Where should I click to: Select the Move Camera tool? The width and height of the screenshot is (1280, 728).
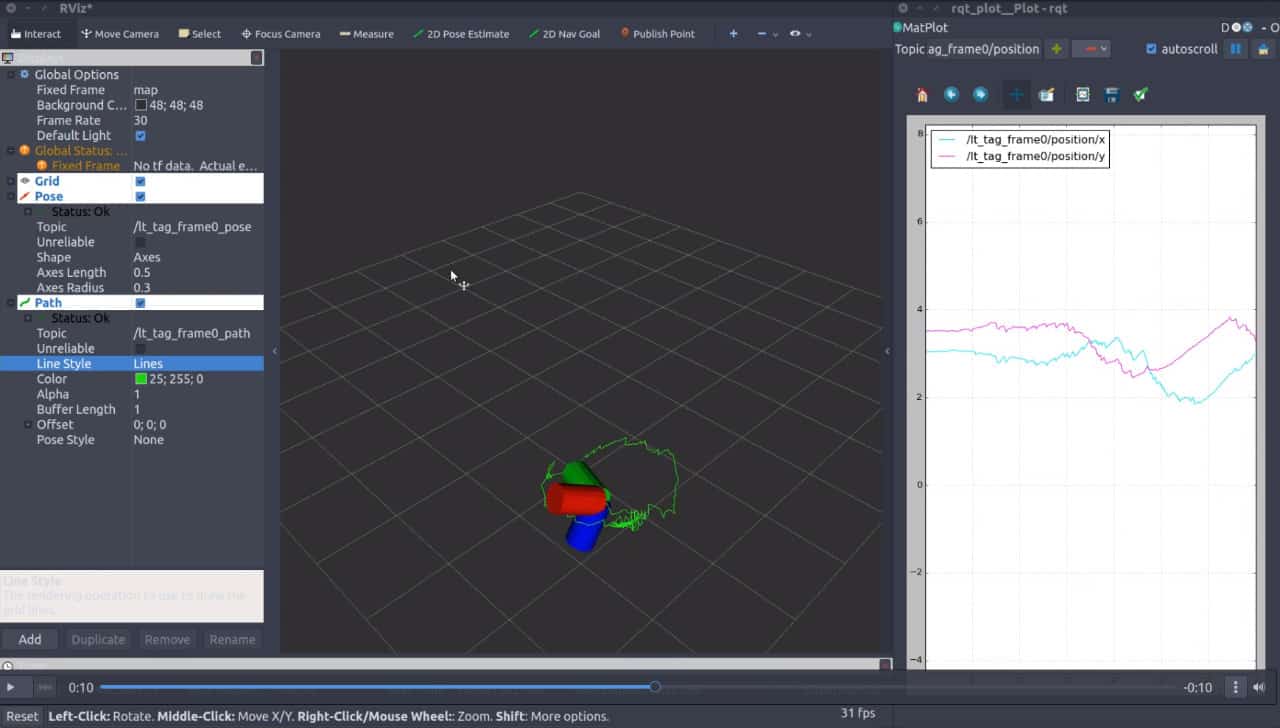pos(119,33)
